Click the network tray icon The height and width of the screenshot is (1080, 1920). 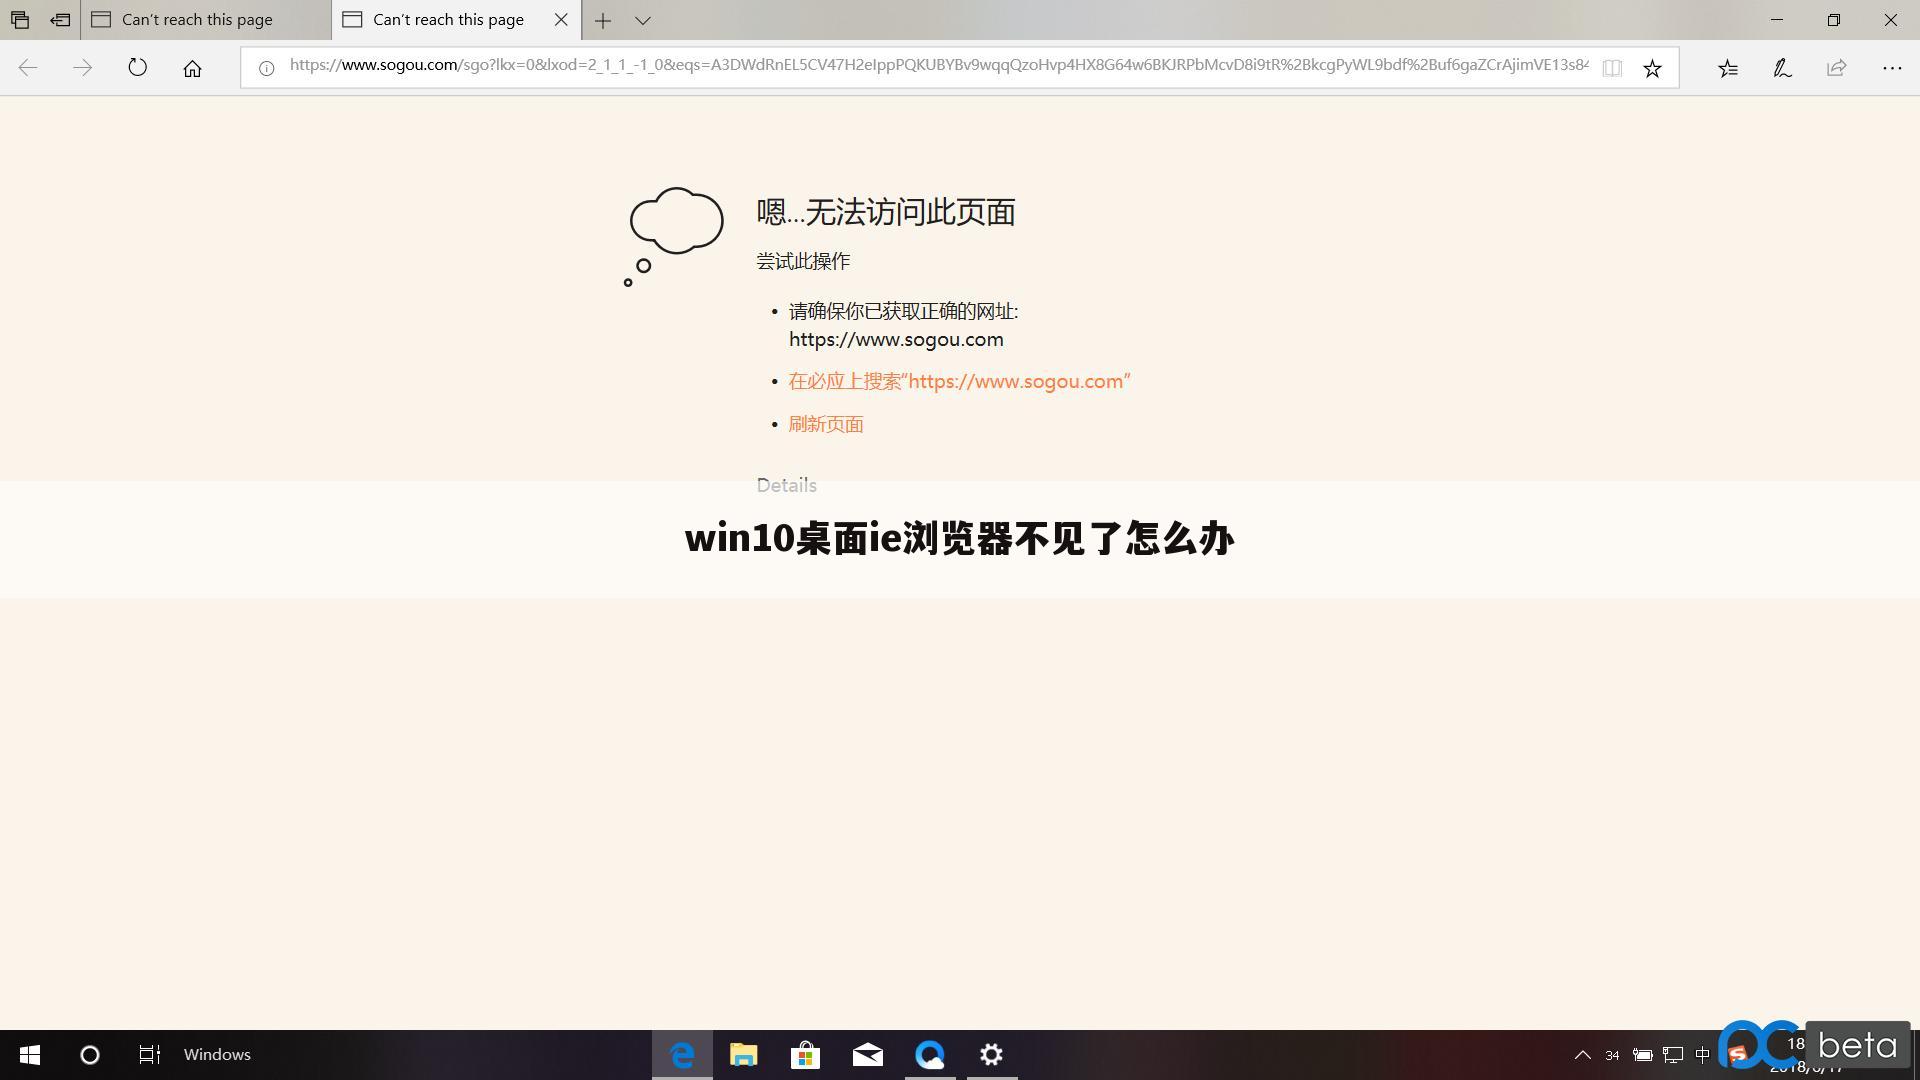(x=1673, y=1055)
